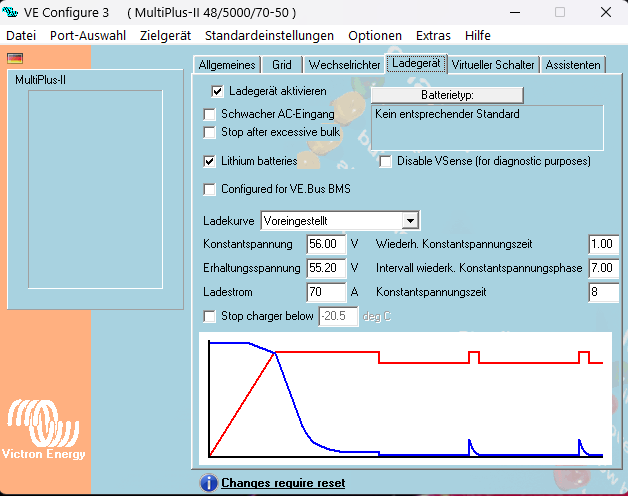Screen dimensions: 628x496
Task: Minimize the VE Configure window
Action: click(x=515, y=12)
